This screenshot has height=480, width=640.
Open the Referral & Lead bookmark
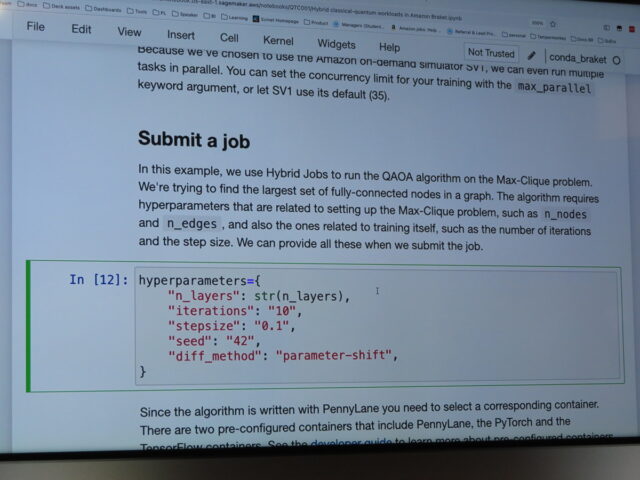[x=472, y=32]
